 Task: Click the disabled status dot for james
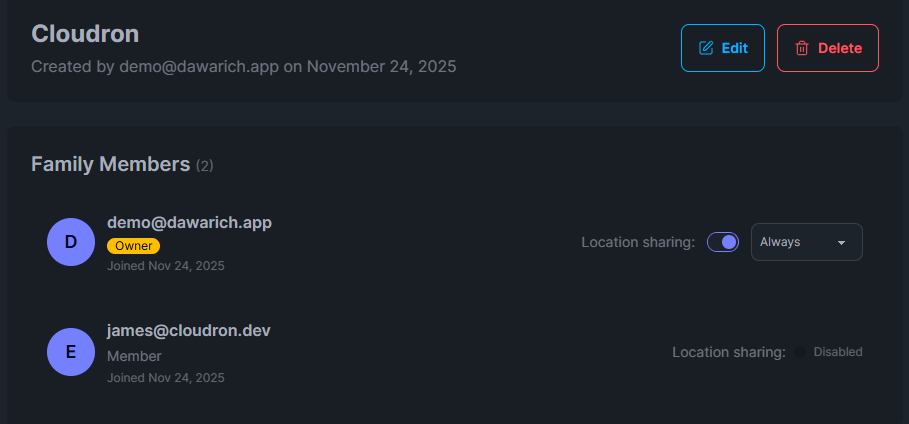[x=800, y=352]
